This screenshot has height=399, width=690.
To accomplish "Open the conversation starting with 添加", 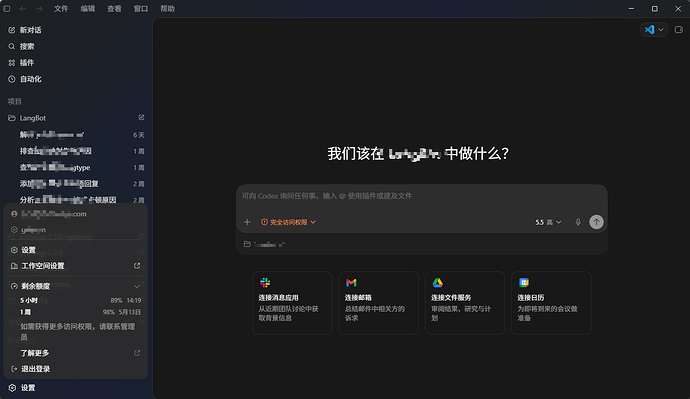I will (x=76, y=183).
